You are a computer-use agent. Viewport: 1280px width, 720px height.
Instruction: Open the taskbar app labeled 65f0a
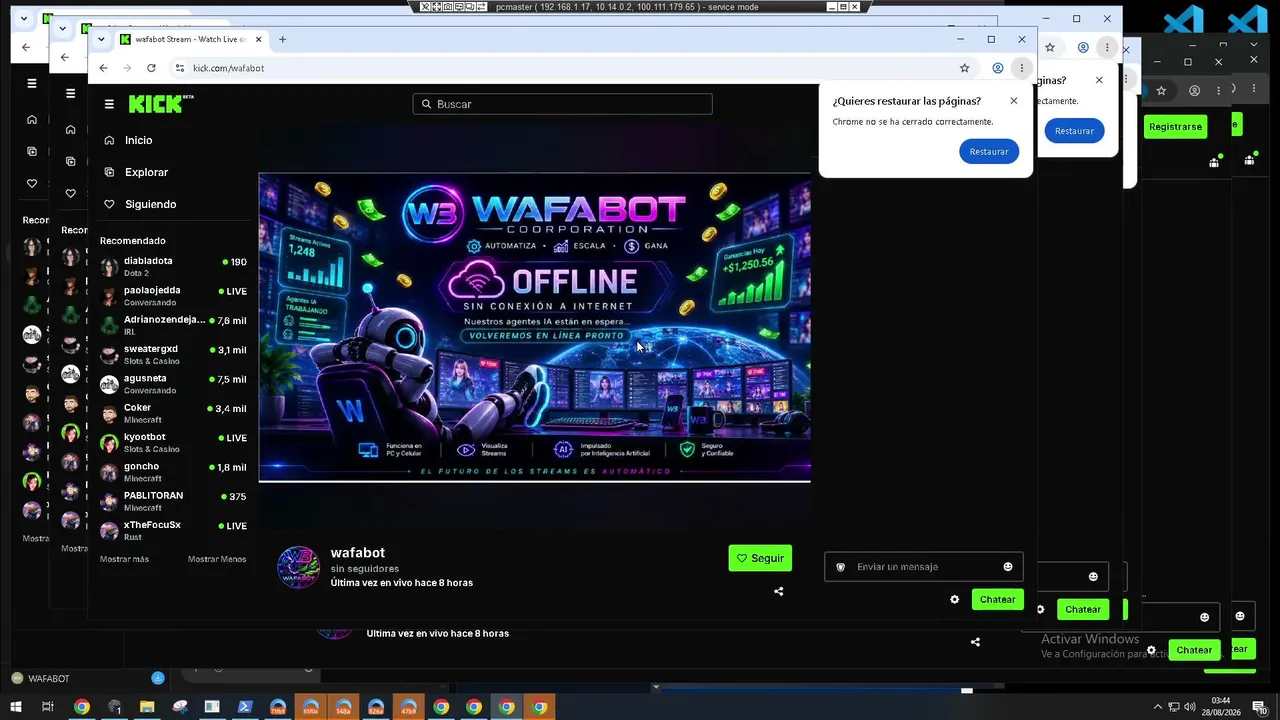coord(311,707)
